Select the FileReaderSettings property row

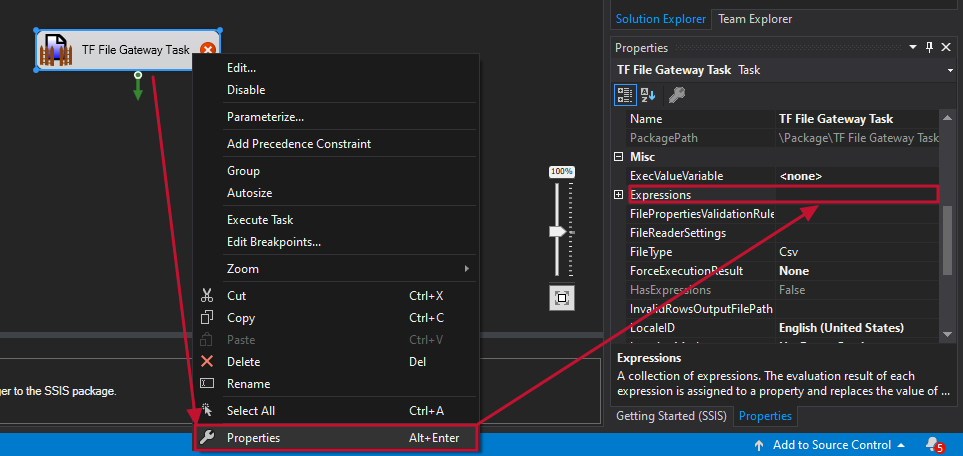click(782, 233)
